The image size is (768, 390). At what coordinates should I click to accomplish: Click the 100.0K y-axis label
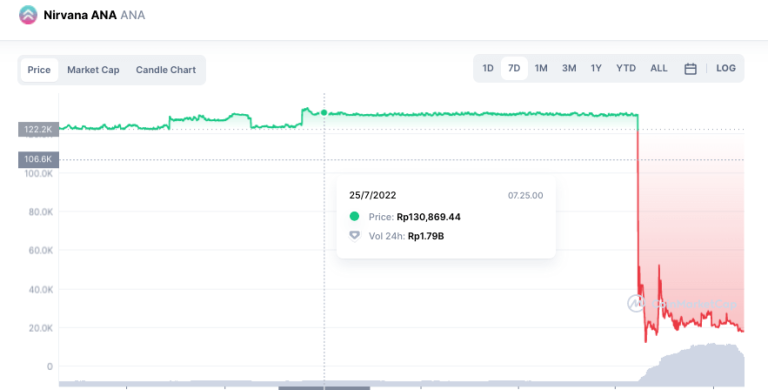39,174
